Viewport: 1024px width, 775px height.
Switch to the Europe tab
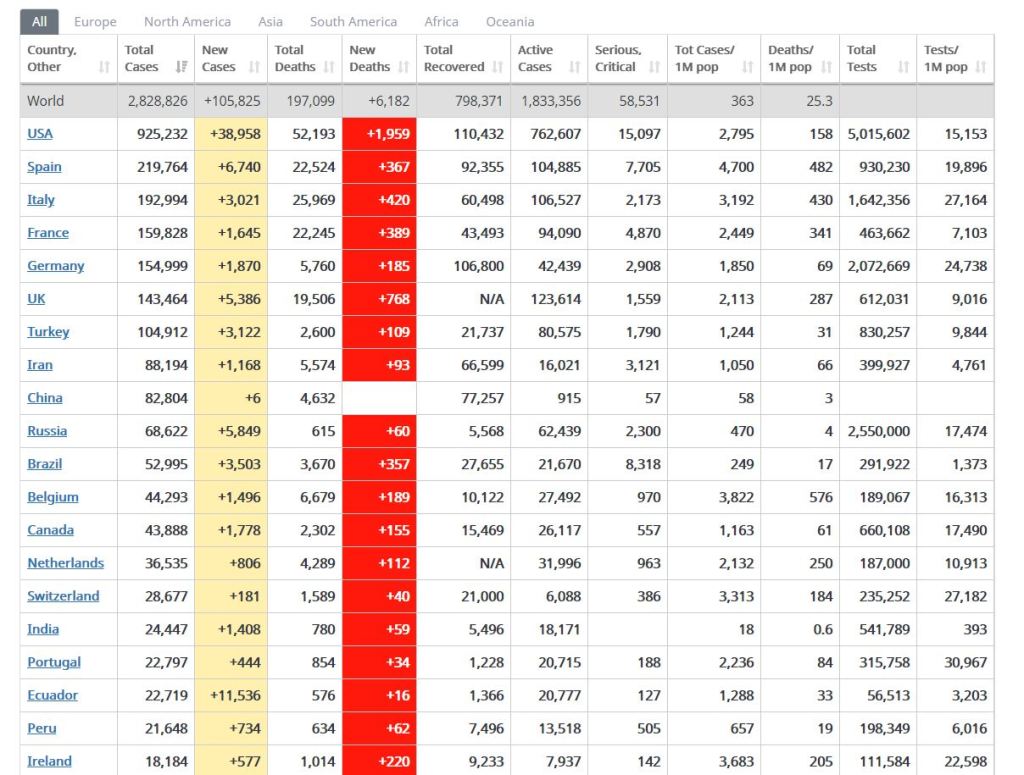[x=95, y=21]
